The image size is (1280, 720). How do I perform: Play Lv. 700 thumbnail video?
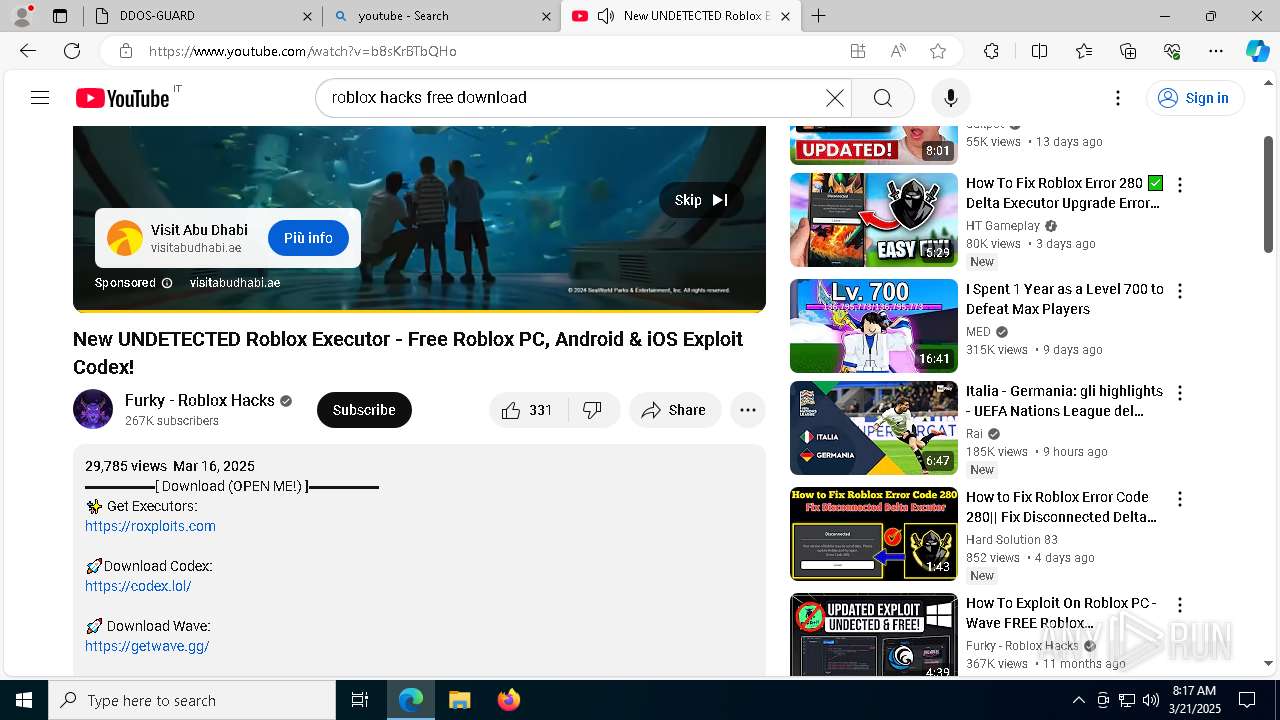pos(874,326)
